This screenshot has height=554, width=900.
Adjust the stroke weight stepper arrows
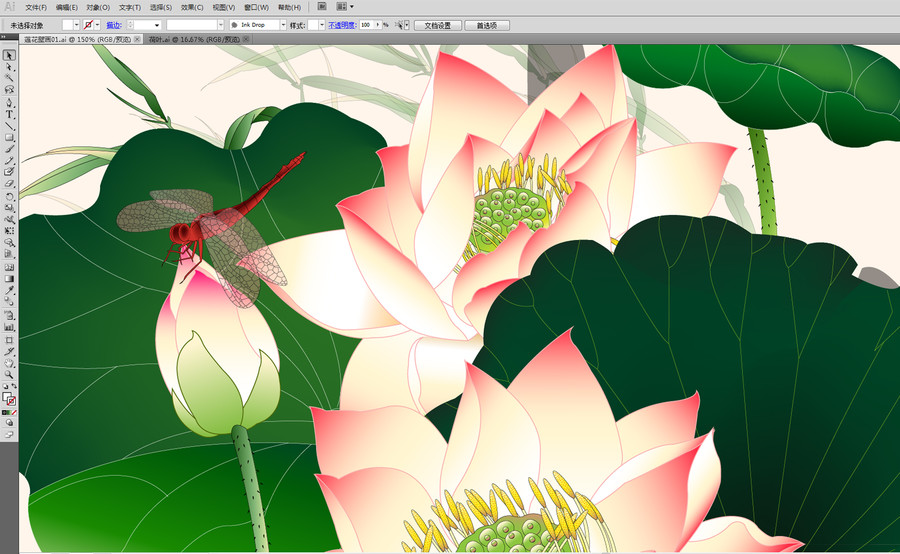coord(130,25)
